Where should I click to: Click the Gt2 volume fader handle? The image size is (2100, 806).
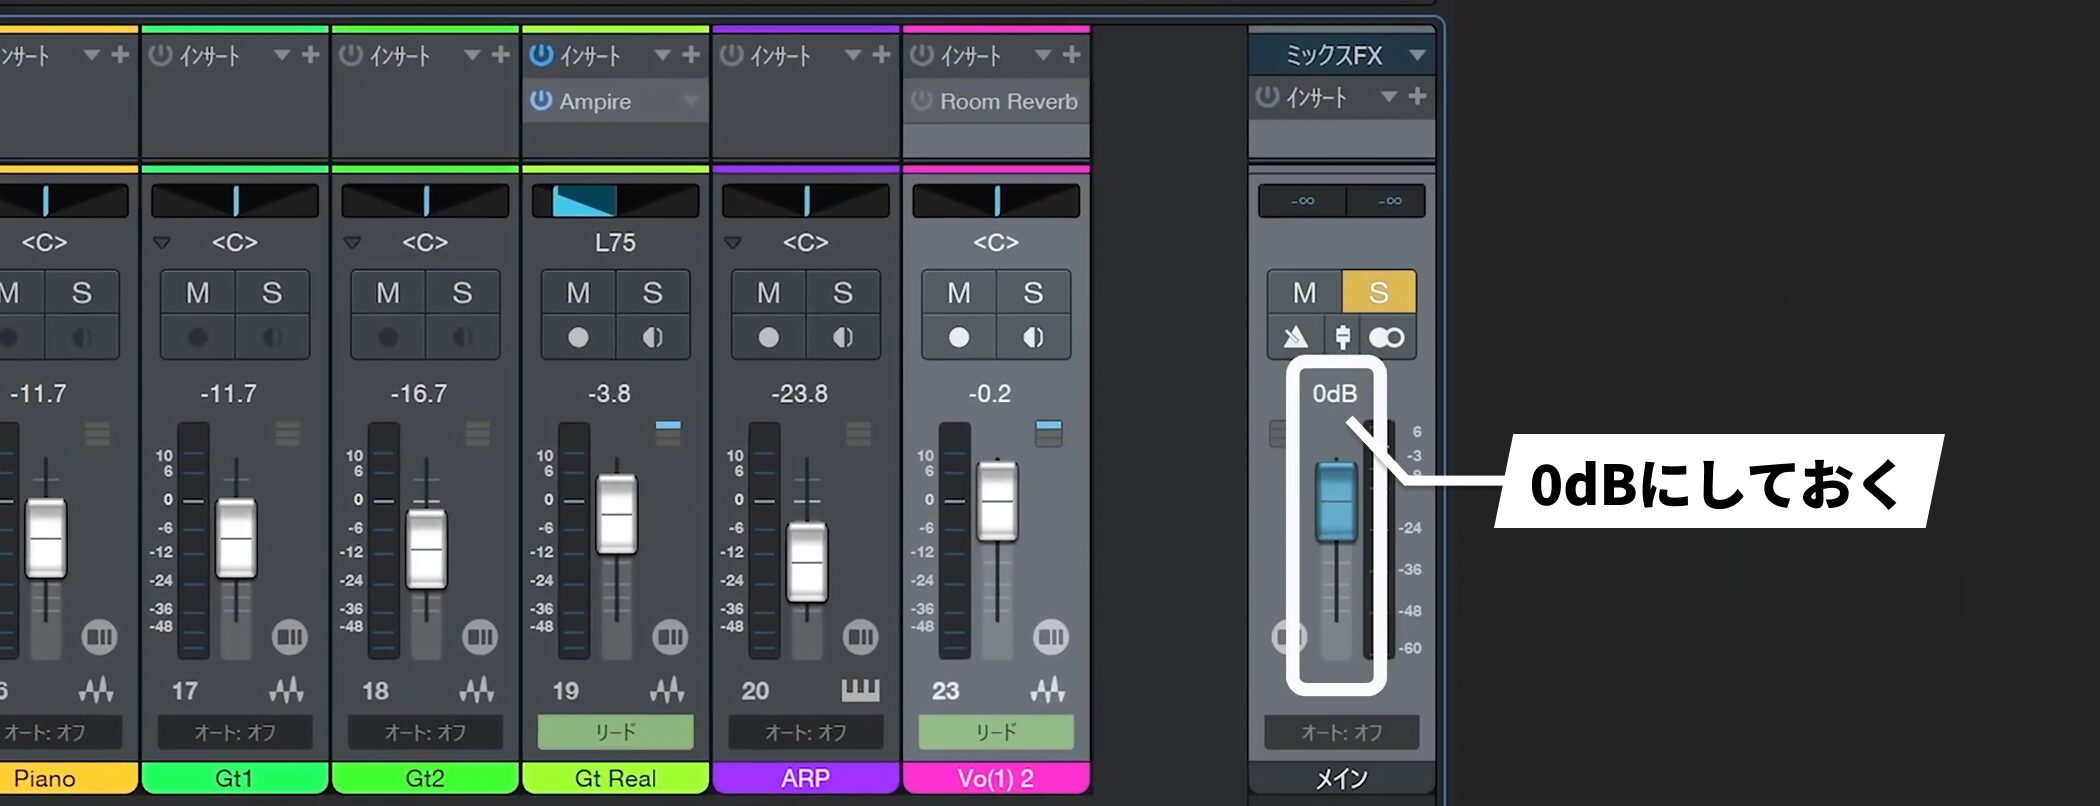coord(426,549)
